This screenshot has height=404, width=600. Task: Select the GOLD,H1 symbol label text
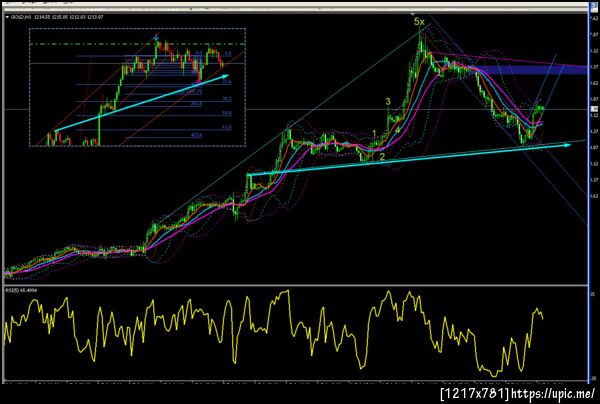click(21, 17)
